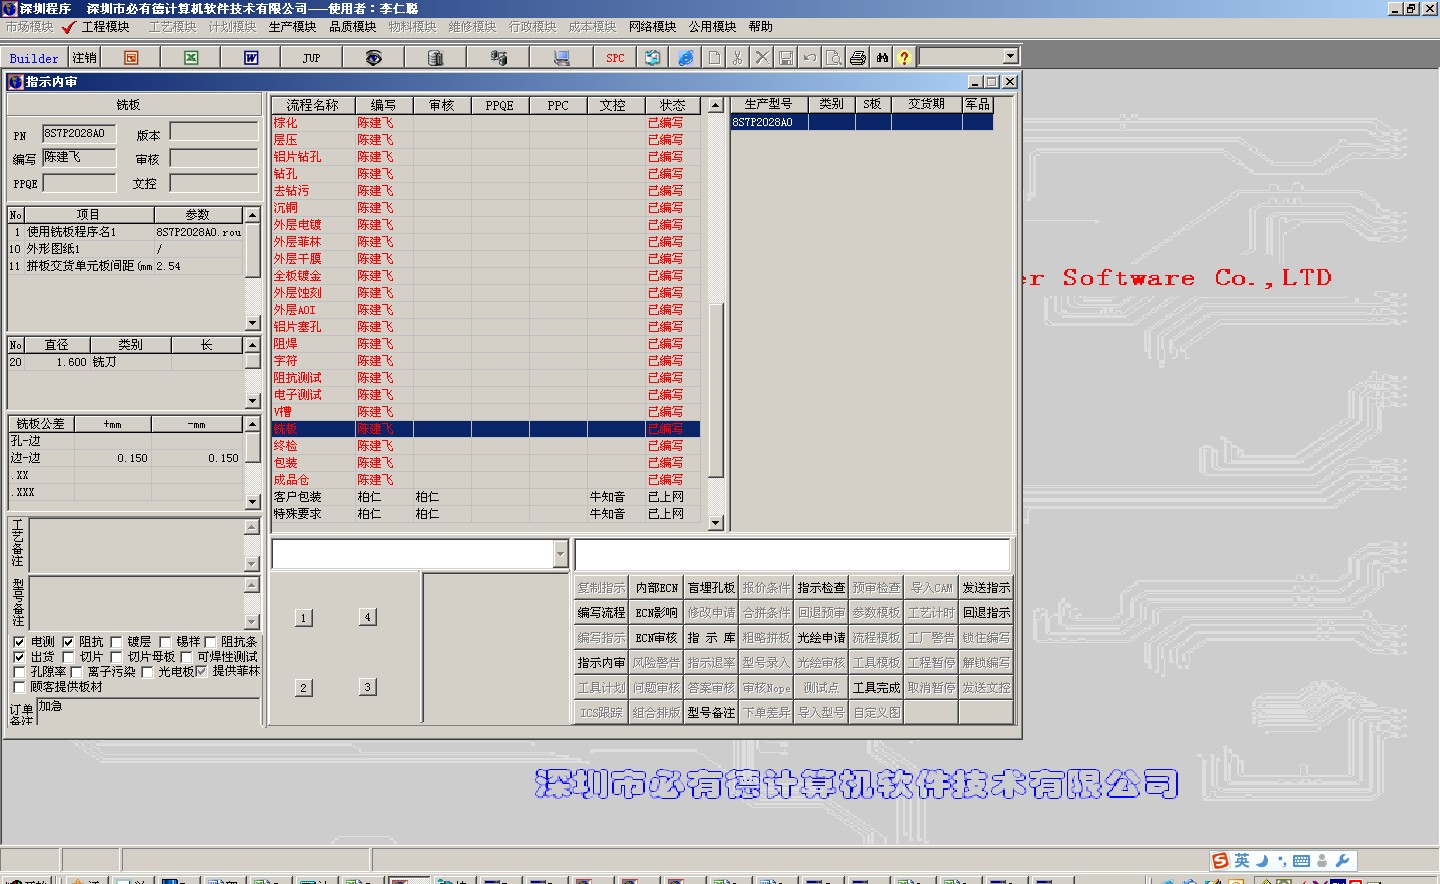Uncheck the 电测 checkbox
Screen dimensions: 1440x884
coord(19,642)
